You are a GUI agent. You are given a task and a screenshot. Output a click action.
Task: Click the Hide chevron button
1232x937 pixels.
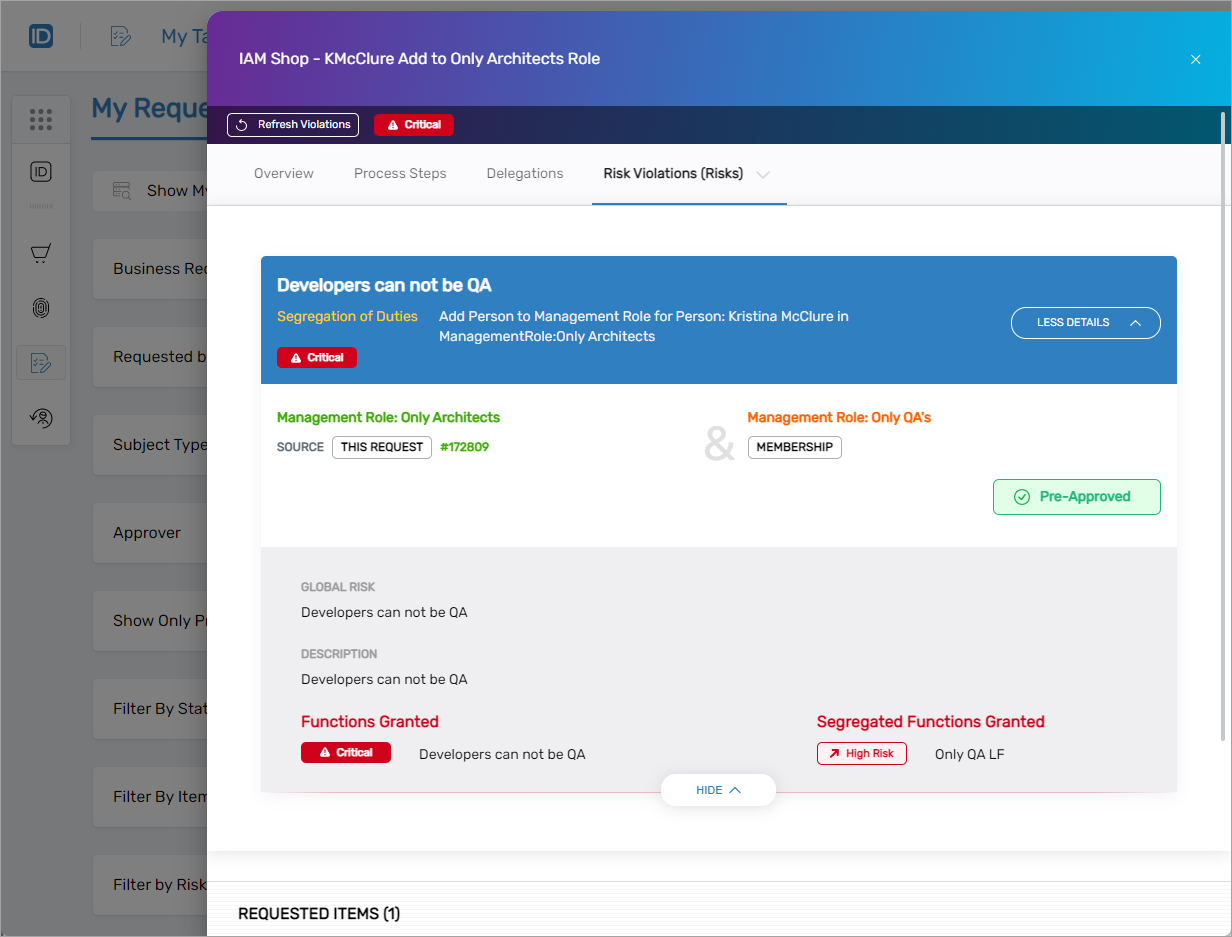click(718, 790)
